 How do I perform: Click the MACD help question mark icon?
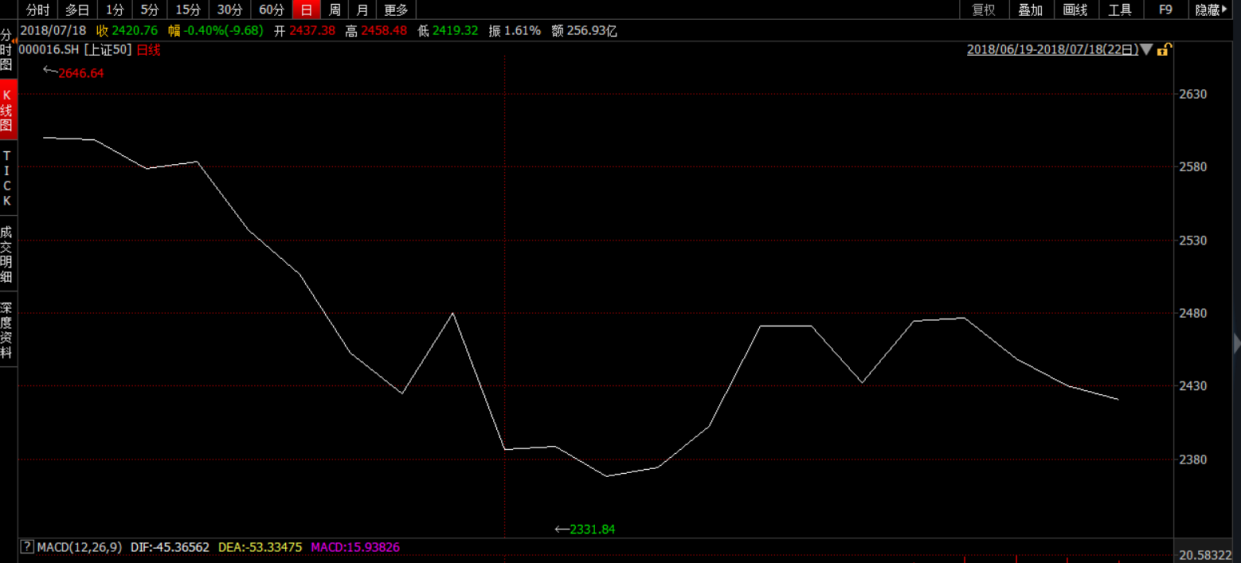(x=26, y=547)
